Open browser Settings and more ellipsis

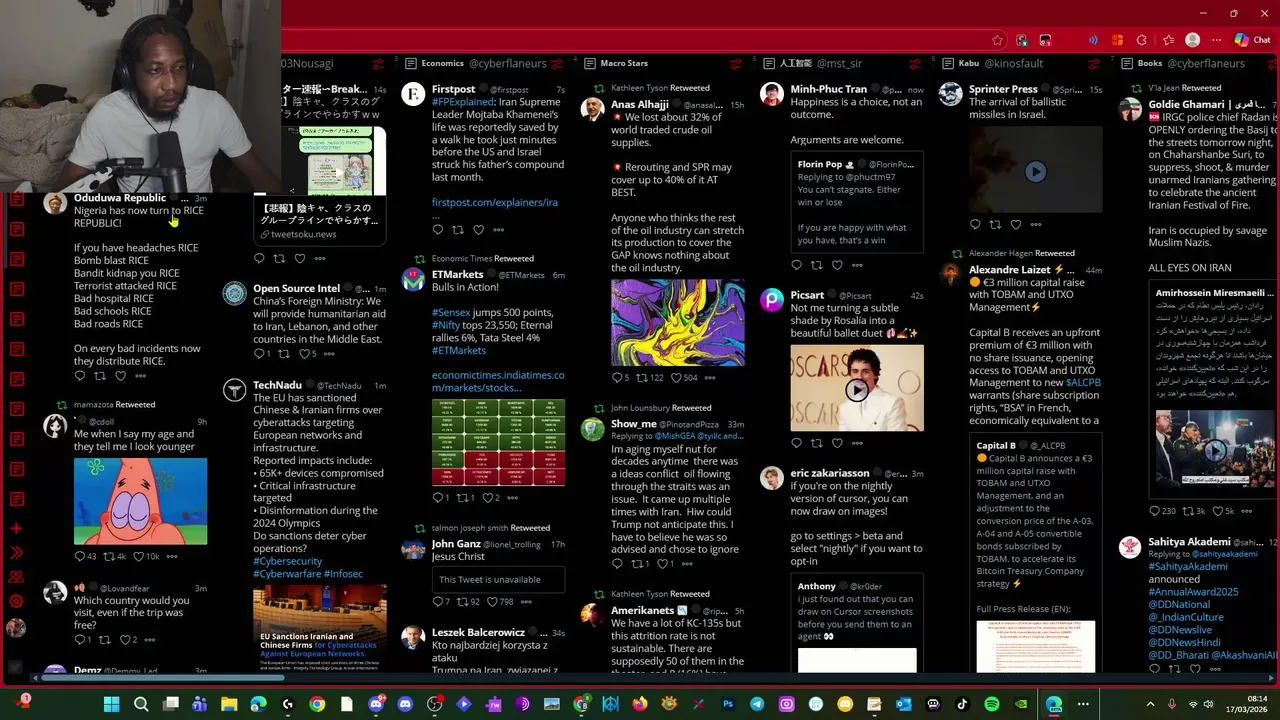coord(1216,40)
